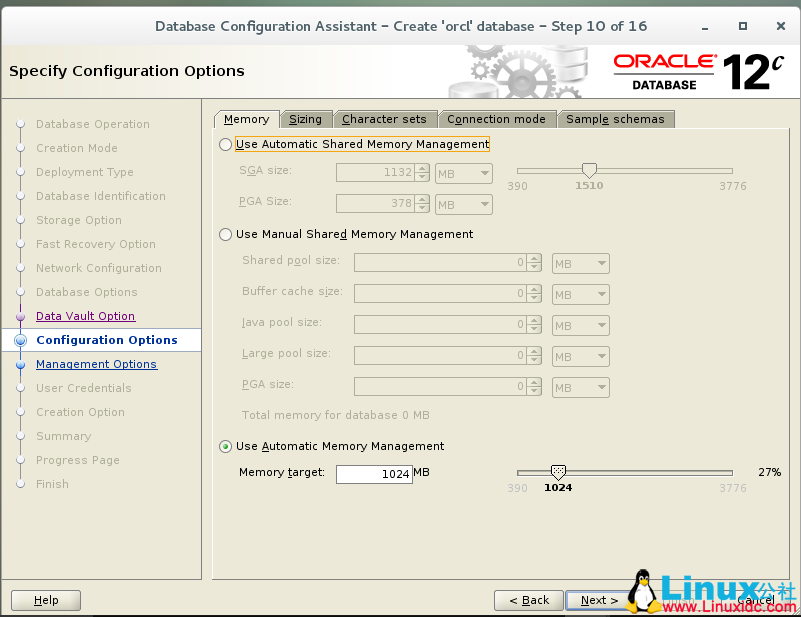This screenshot has height=617, width=801.
Task: Open the Sample schemas tab
Action: point(615,118)
